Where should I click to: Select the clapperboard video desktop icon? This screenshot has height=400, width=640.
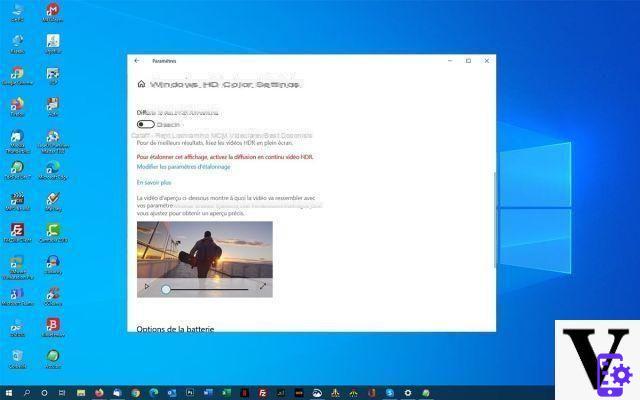(x=17, y=202)
